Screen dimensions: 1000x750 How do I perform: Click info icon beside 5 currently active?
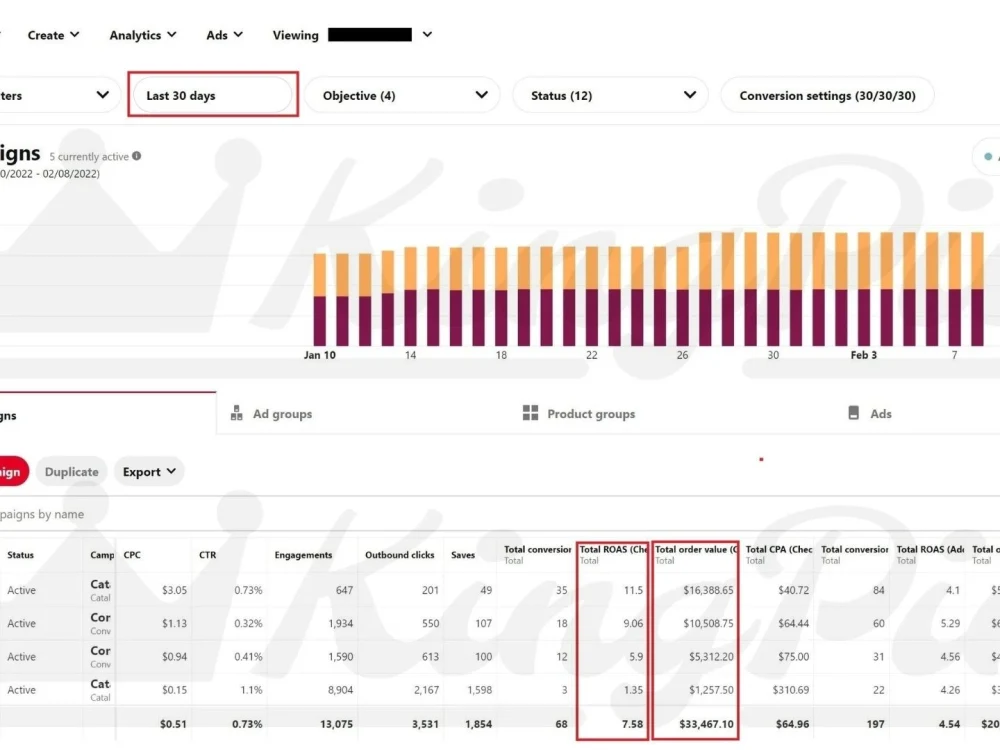[136, 156]
